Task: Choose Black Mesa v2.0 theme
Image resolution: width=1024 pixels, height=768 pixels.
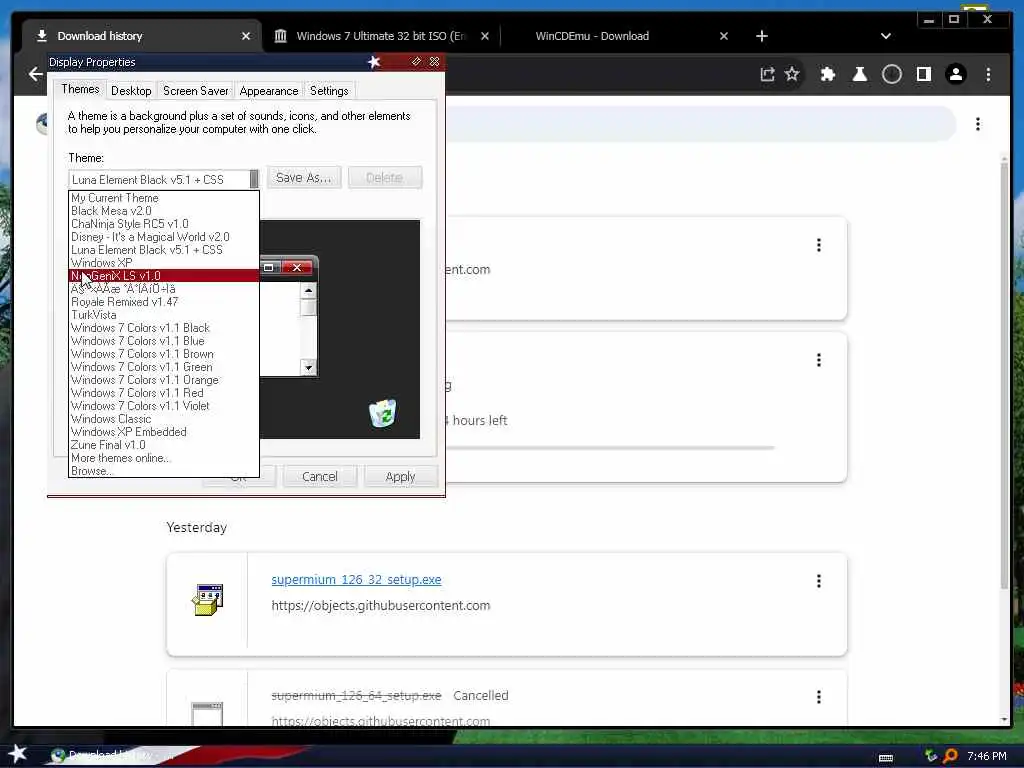Action: [x=163, y=211]
